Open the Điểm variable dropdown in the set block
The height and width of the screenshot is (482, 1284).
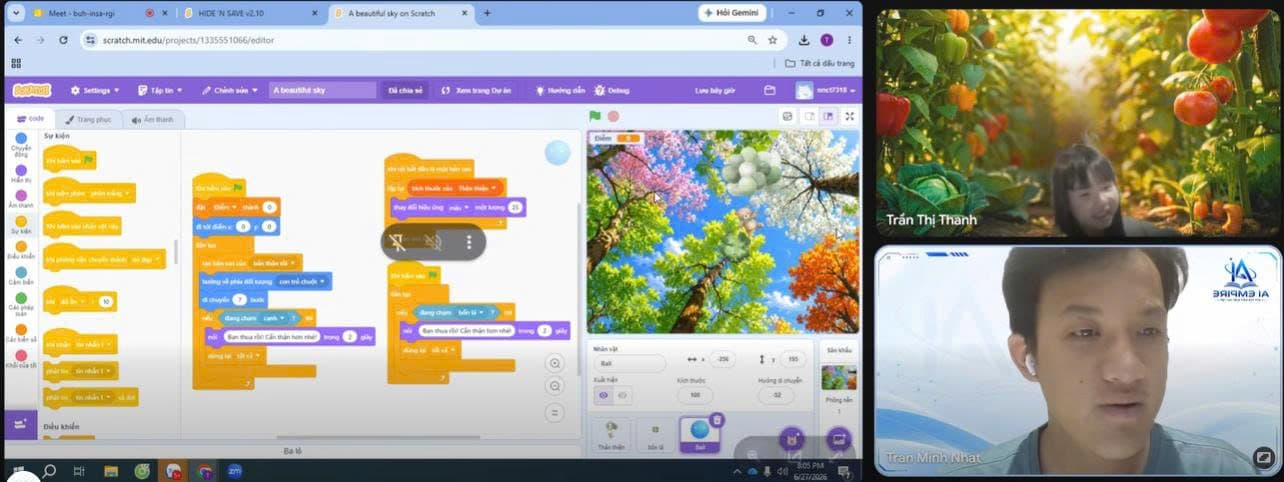point(223,207)
